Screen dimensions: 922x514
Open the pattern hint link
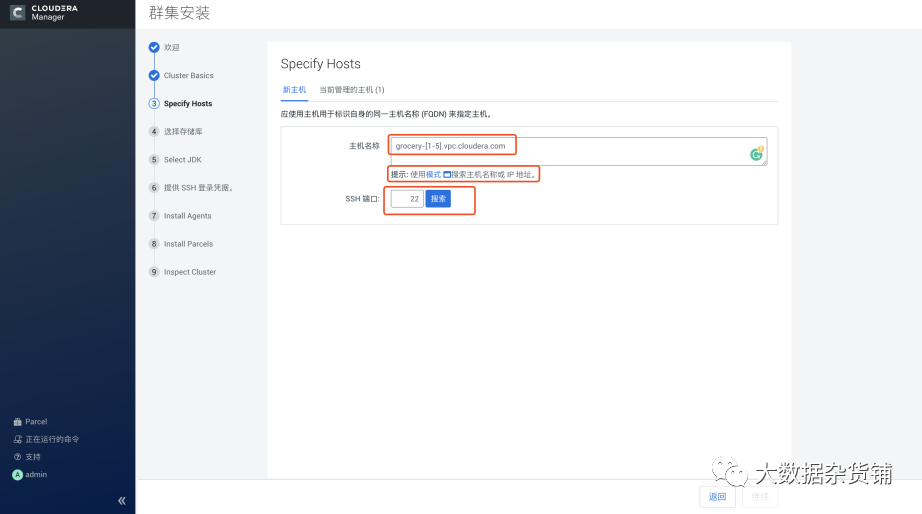tap(433, 175)
